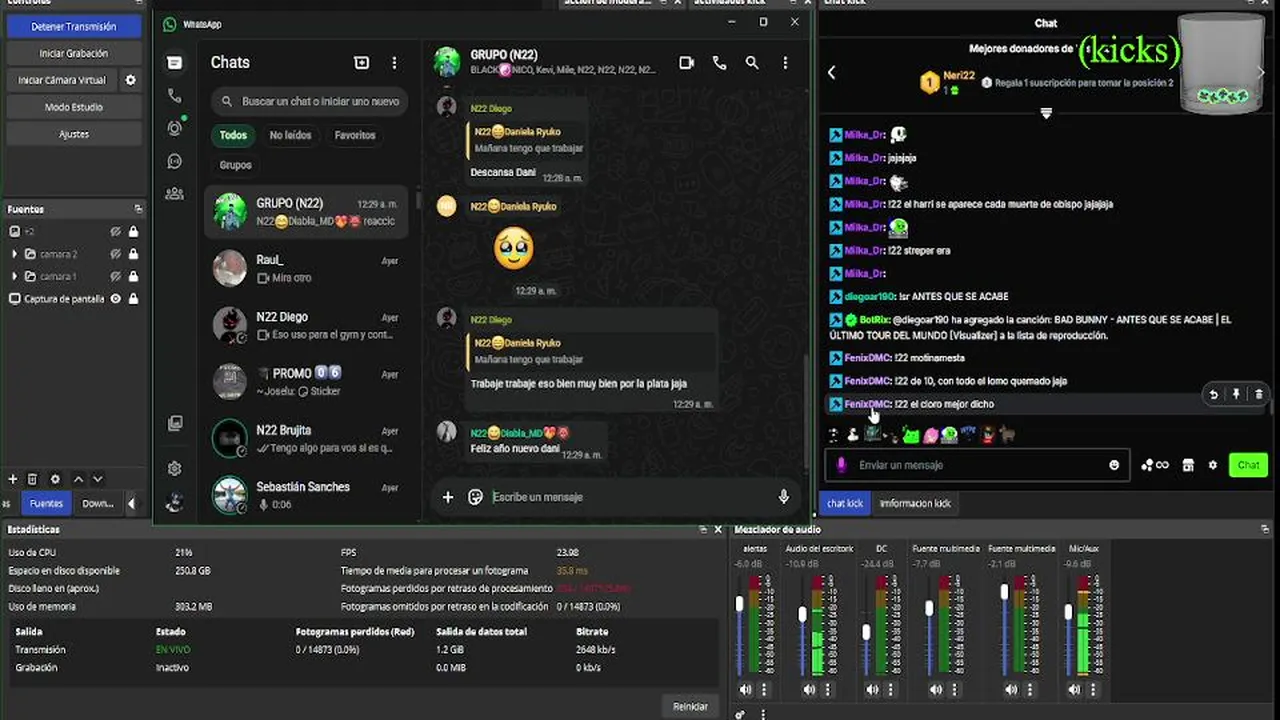Attach a file using the WhatsApp plus icon

(x=448, y=497)
